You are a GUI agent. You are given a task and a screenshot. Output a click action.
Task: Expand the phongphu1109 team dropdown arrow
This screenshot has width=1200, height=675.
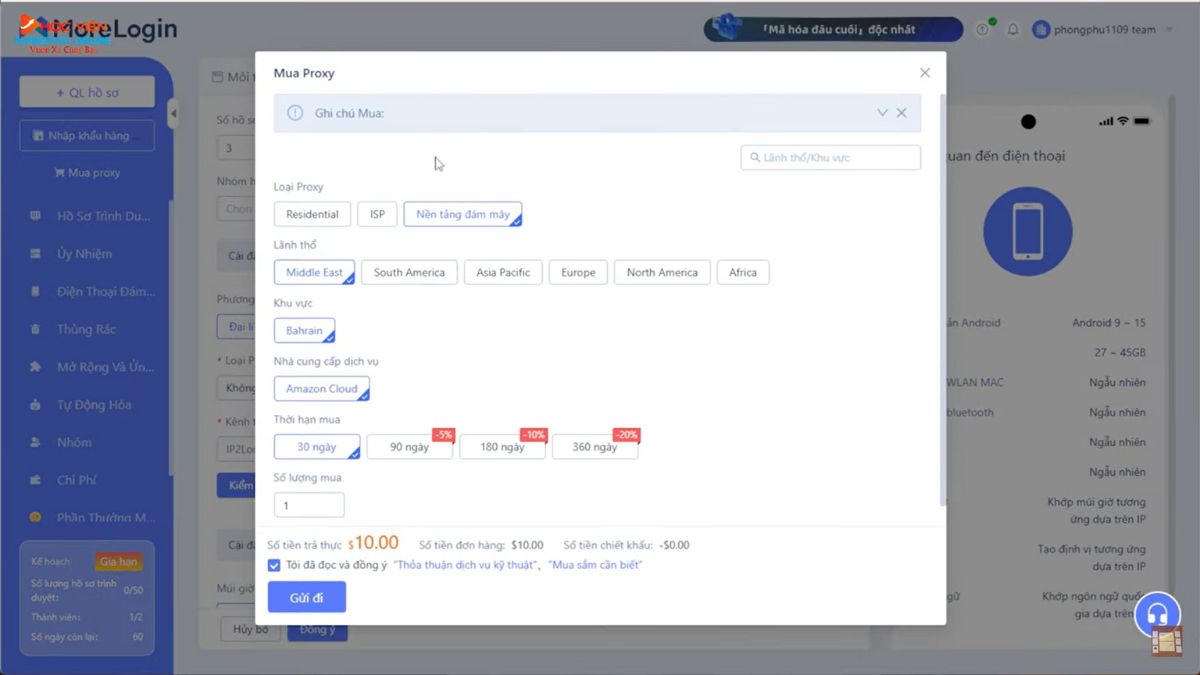click(1169, 30)
